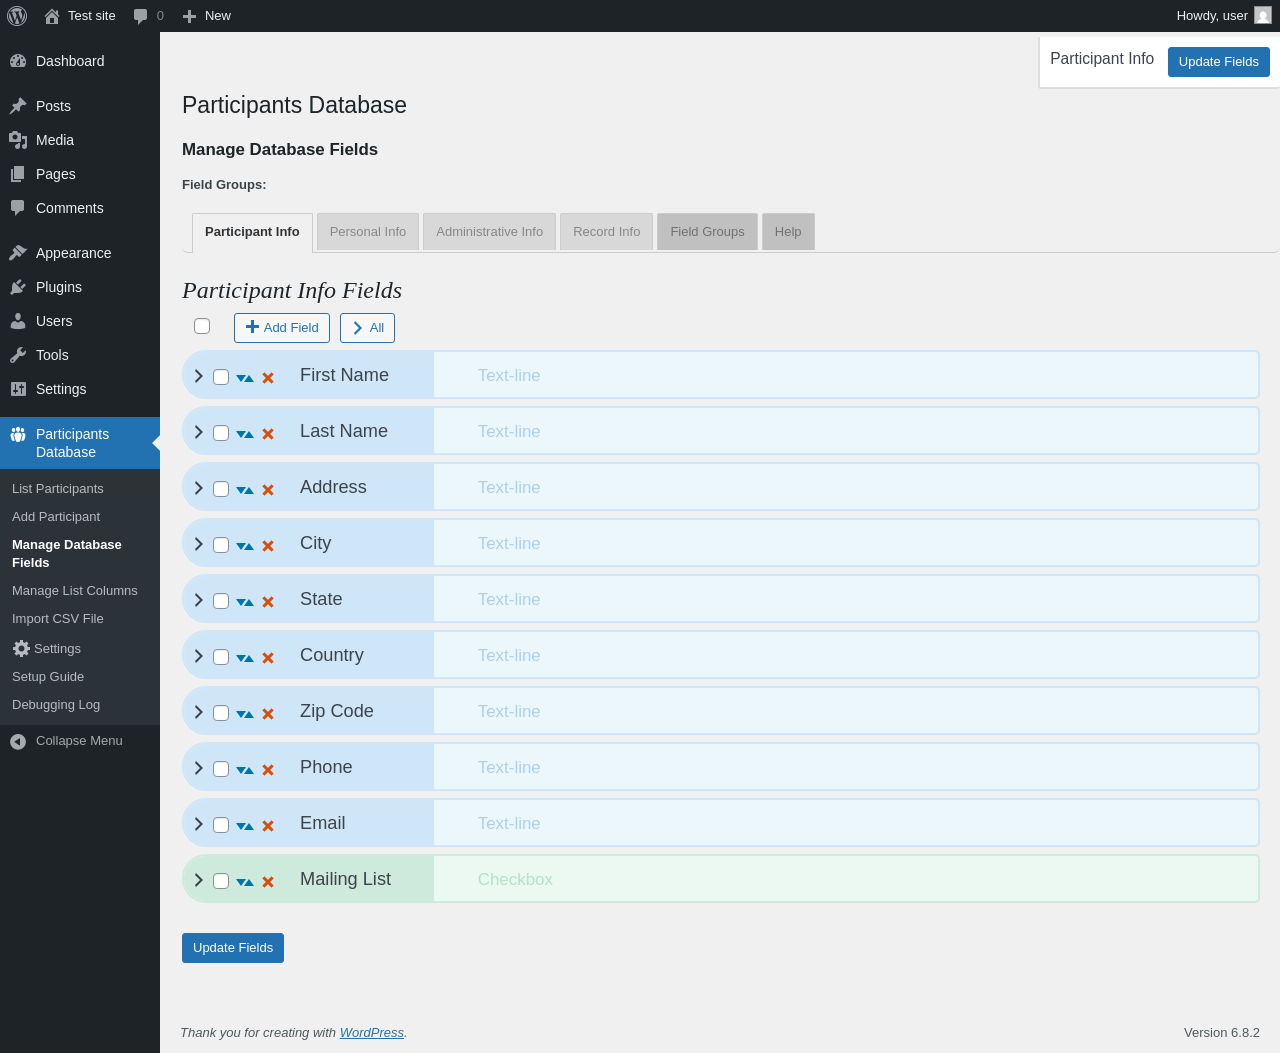
Task: Expand the City field row
Action: point(199,544)
